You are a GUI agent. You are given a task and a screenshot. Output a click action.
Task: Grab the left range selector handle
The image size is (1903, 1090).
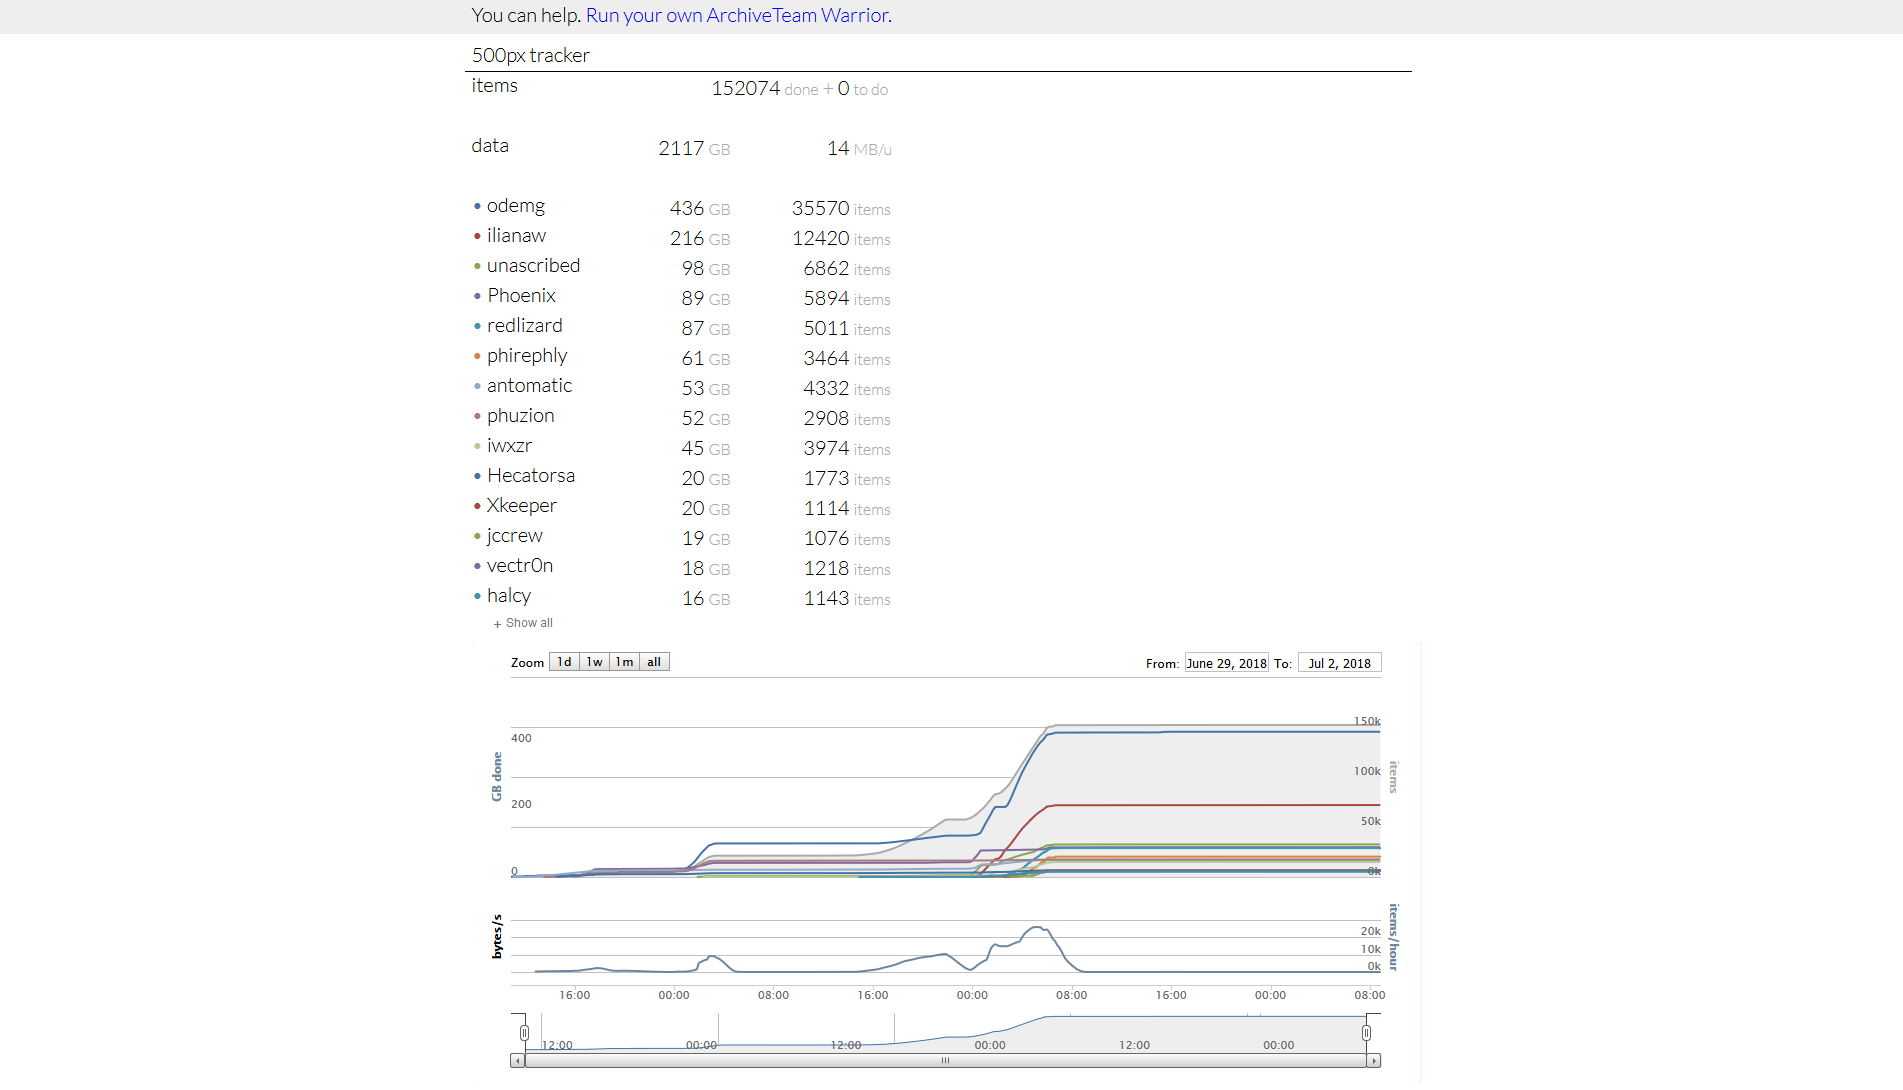pos(524,1033)
